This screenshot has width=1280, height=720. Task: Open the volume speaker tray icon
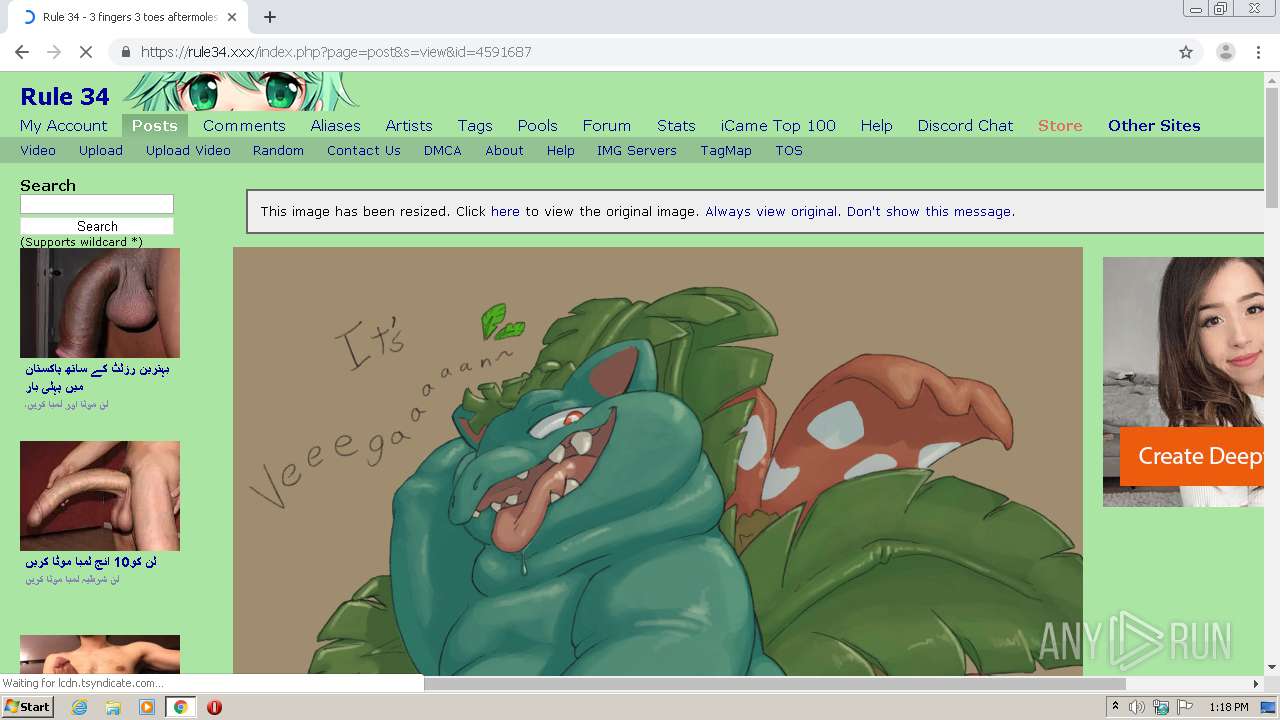[x=1137, y=707]
